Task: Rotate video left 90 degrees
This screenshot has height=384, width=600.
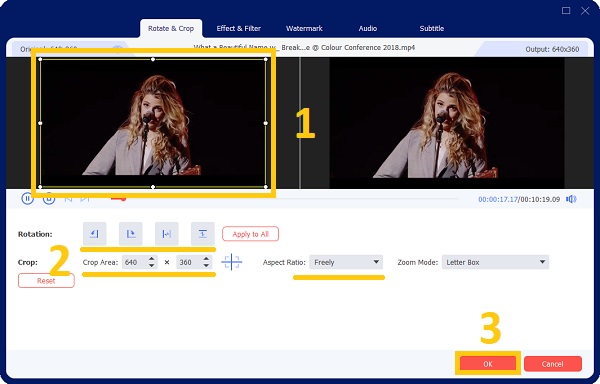Action: coord(95,234)
